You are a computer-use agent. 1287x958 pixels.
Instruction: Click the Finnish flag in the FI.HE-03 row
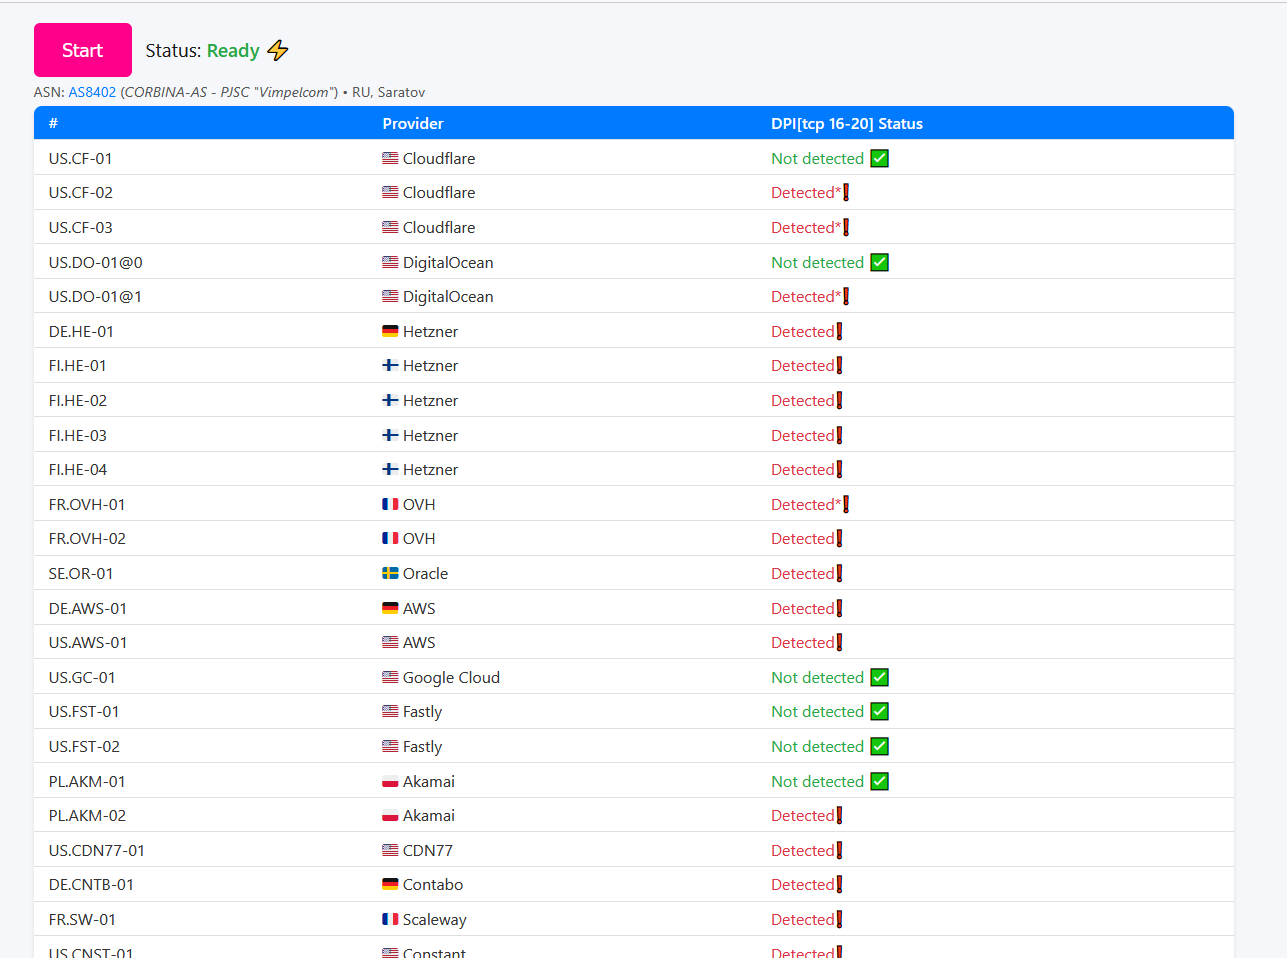click(390, 435)
